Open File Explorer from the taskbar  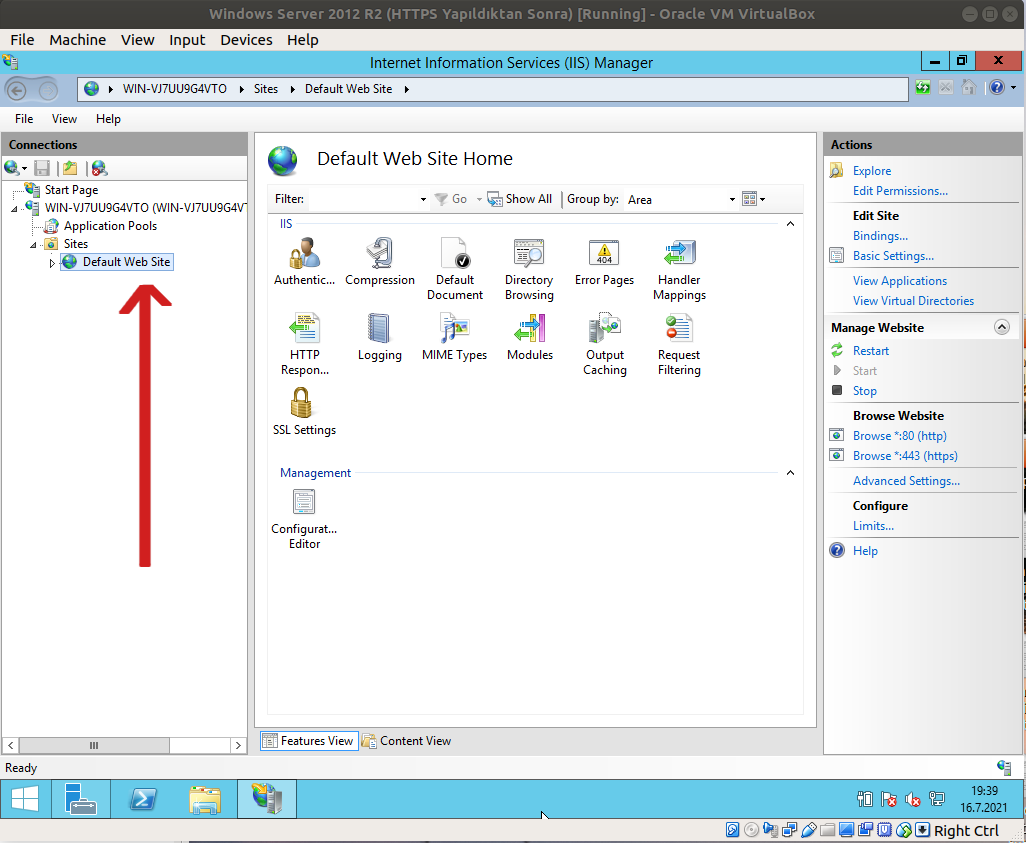[x=205, y=799]
